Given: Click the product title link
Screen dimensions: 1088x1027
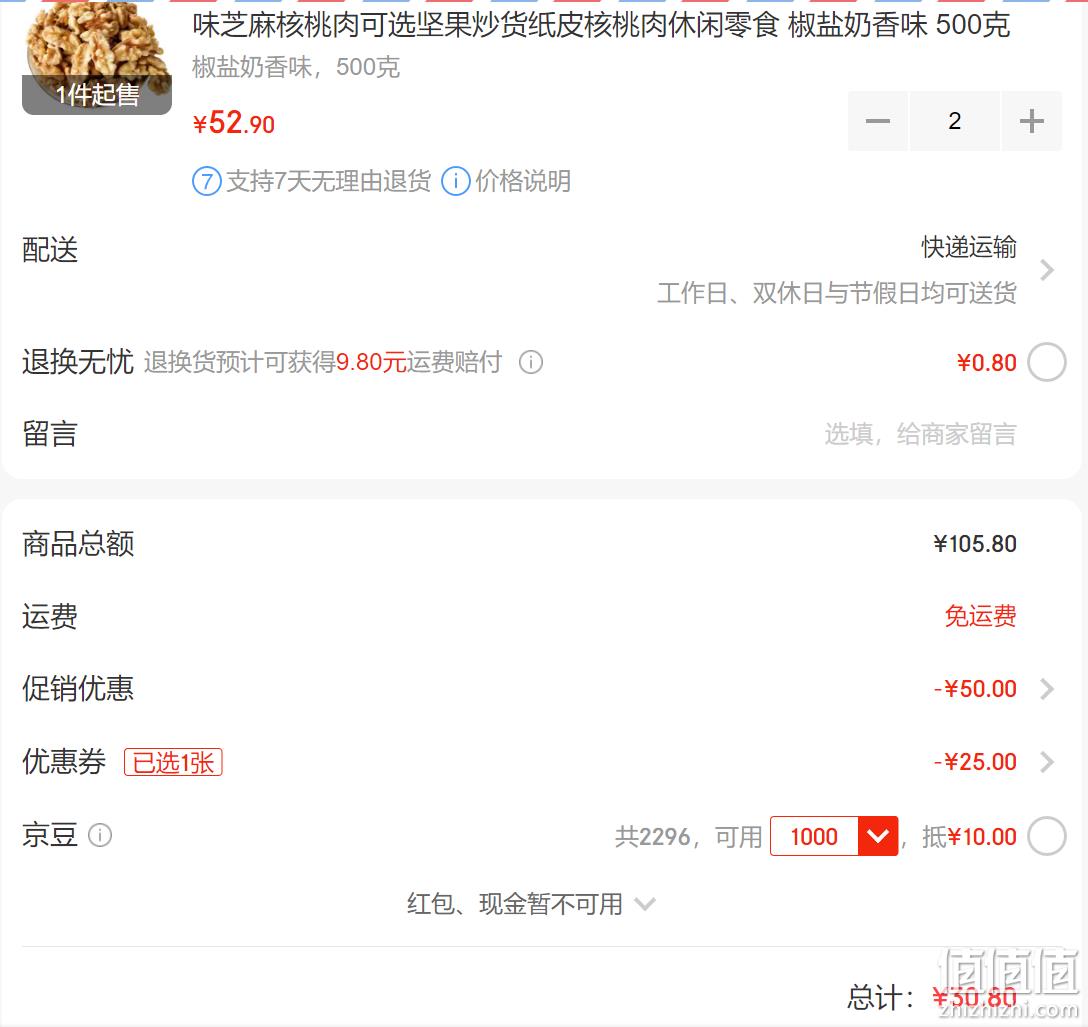Looking at the screenshot, I should (x=601, y=25).
